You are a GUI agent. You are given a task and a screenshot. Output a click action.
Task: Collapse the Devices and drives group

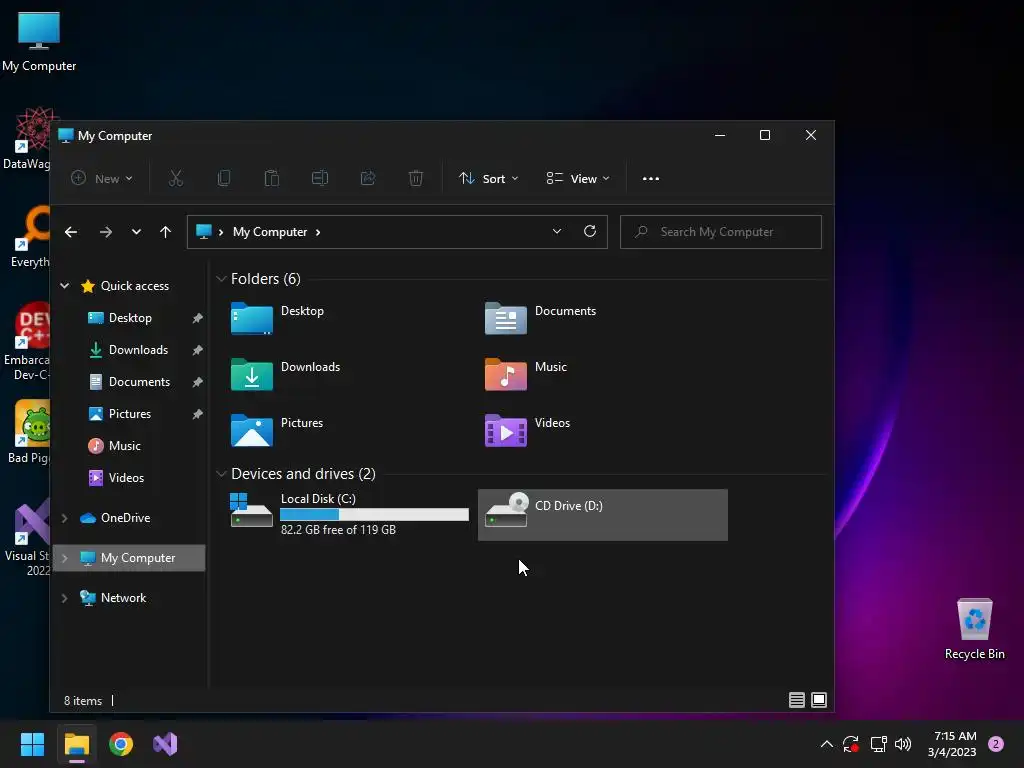(x=221, y=473)
